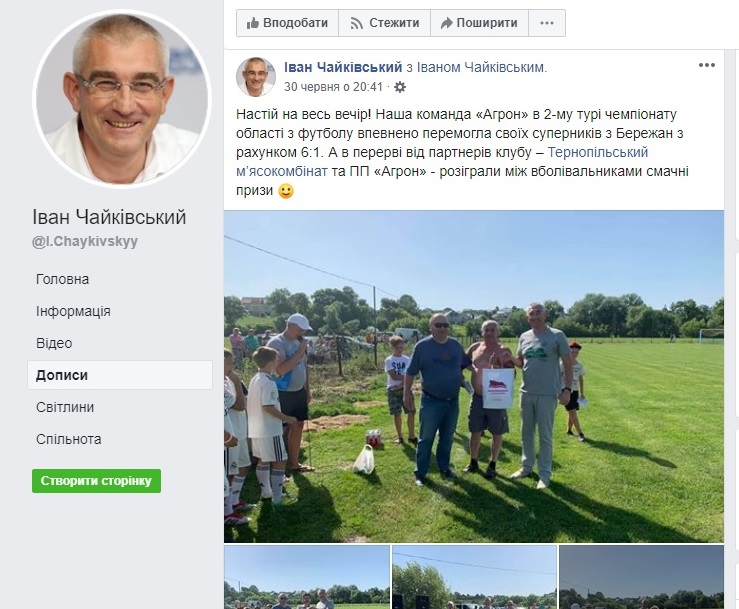The height and width of the screenshot is (609, 739).
Task: Open the Тернопільський м'ясокомбінат link
Action: pos(442,162)
